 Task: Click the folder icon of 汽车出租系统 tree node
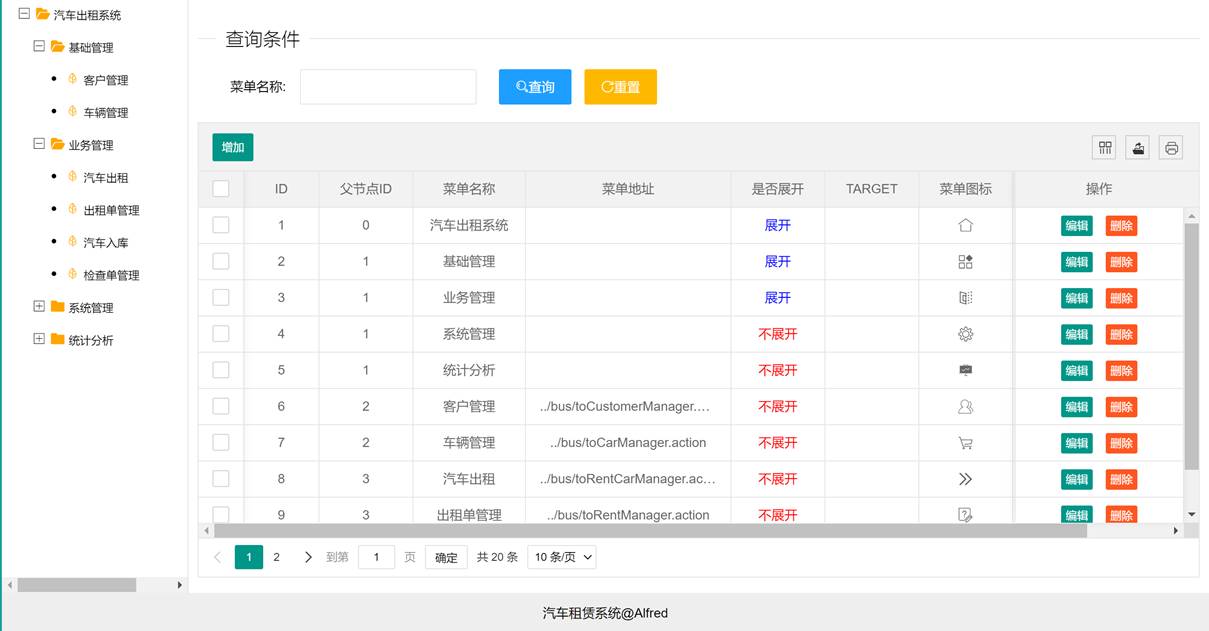pyautogui.click(x=42, y=14)
